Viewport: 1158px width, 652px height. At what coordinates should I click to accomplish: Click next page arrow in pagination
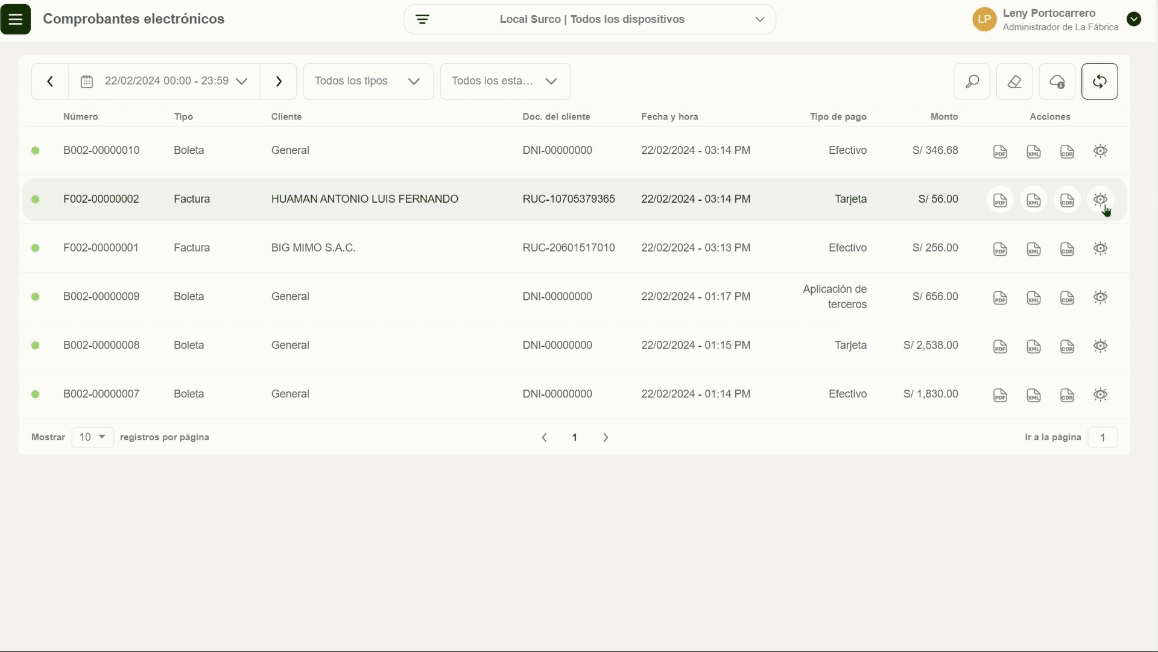coord(606,437)
